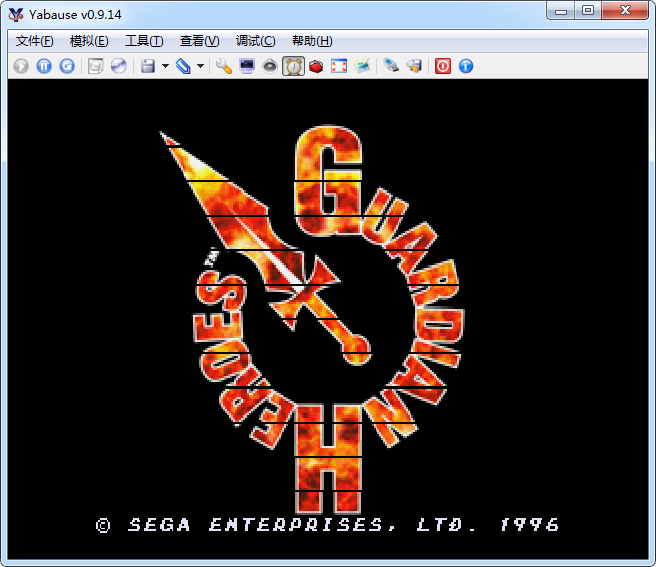656x567 pixels.
Task: Click the red power quit icon
Action: pyautogui.click(x=443, y=66)
